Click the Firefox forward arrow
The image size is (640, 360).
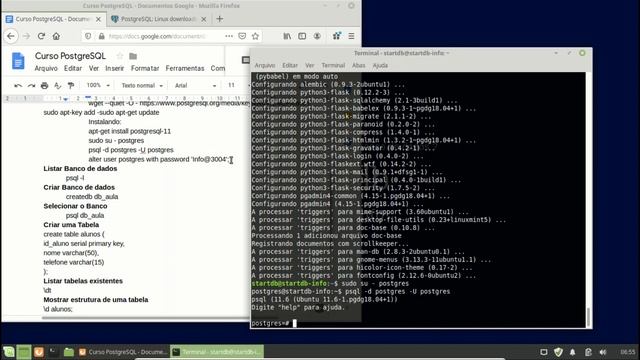27,36
